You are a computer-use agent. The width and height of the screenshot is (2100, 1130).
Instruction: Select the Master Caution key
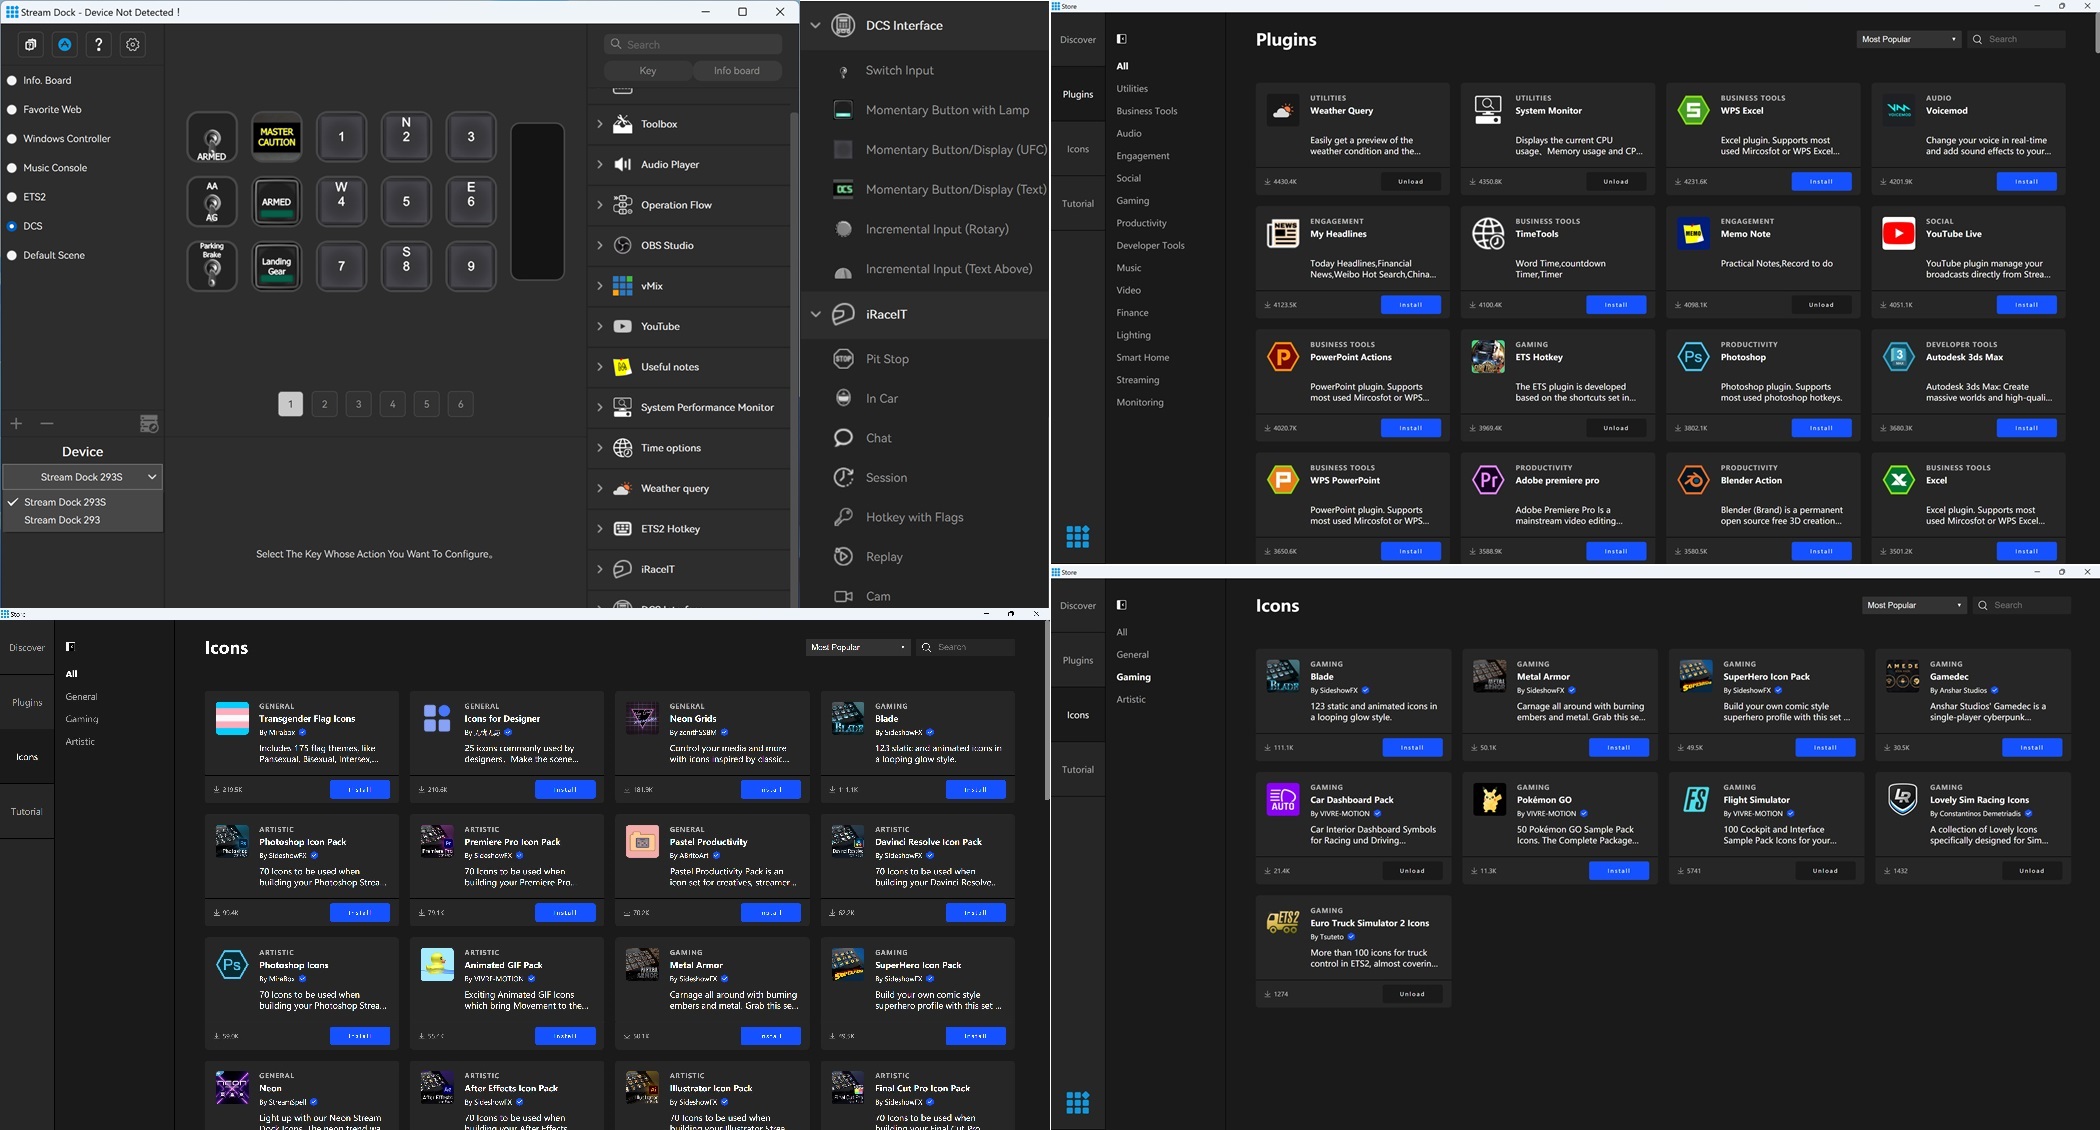click(277, 137)
